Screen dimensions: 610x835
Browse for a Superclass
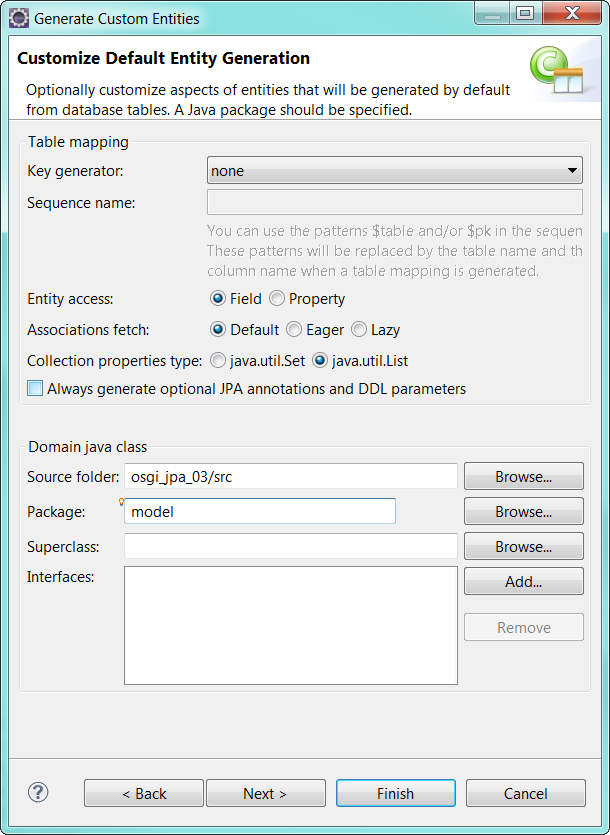pyautogui.click(x=523, y=547)
